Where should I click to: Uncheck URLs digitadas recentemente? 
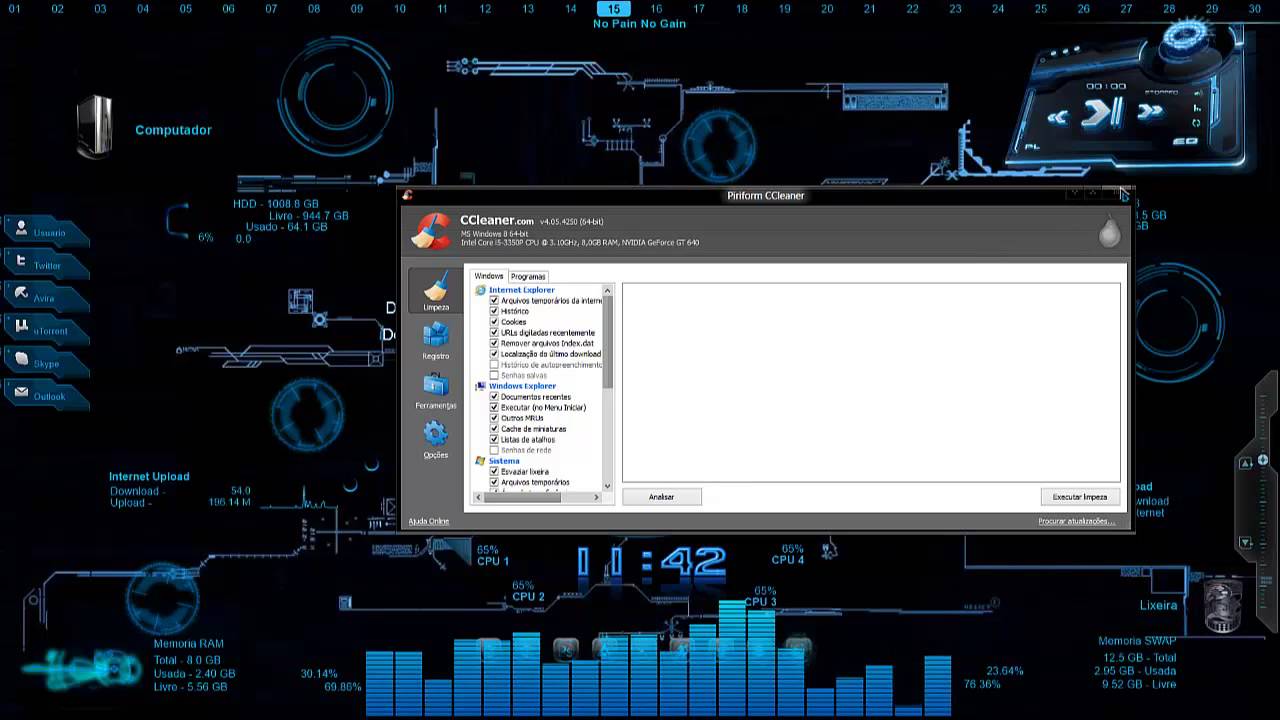click(494, 332)
